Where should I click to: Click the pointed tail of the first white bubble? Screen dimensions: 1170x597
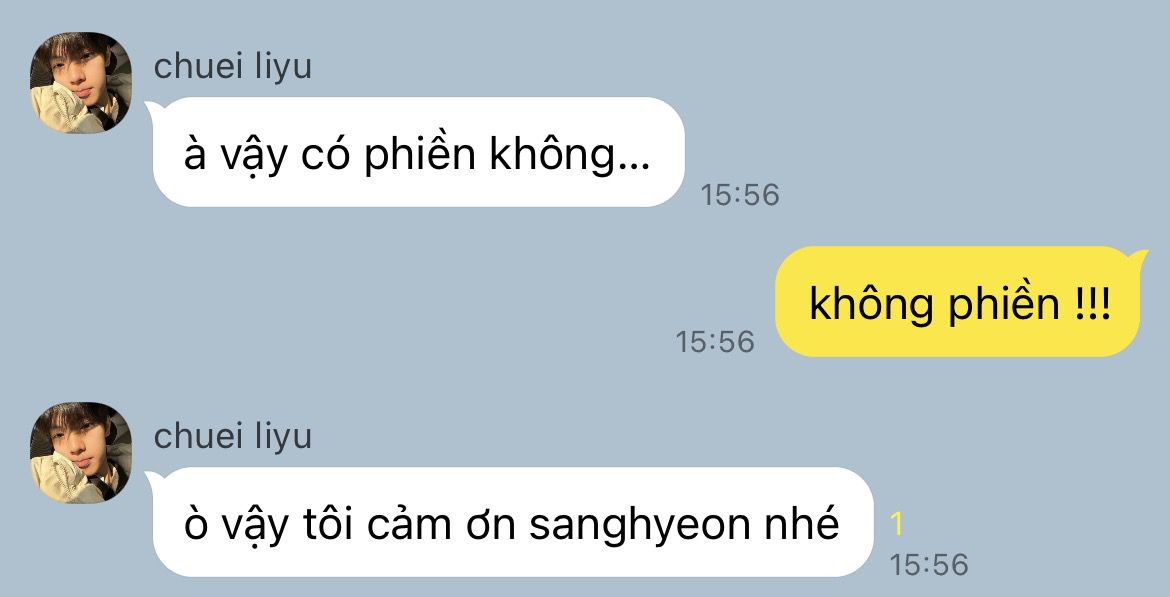pos(154,109)
